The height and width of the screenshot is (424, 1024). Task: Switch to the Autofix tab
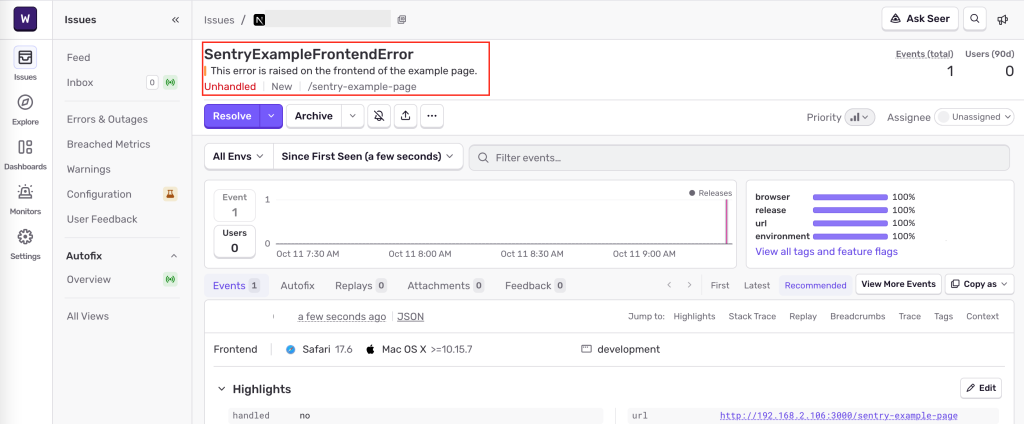pyautogui.click(x=297, y=285)
